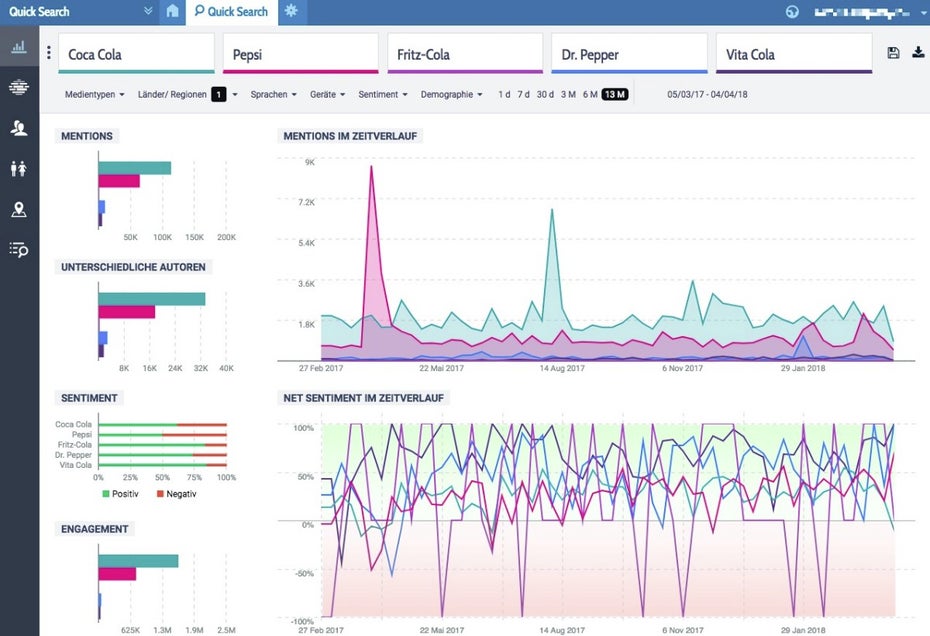Screen dimensions: 930x636
Task: Open the Geräte filter dropdown
Action: tap(327, 94)
